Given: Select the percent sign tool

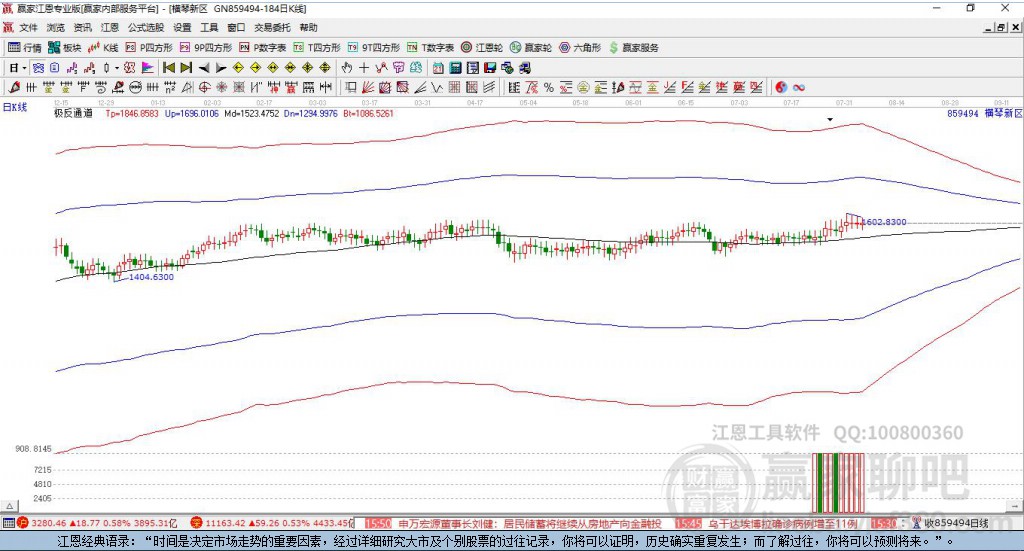Looking at the screenshot, I should pos(549,87).
